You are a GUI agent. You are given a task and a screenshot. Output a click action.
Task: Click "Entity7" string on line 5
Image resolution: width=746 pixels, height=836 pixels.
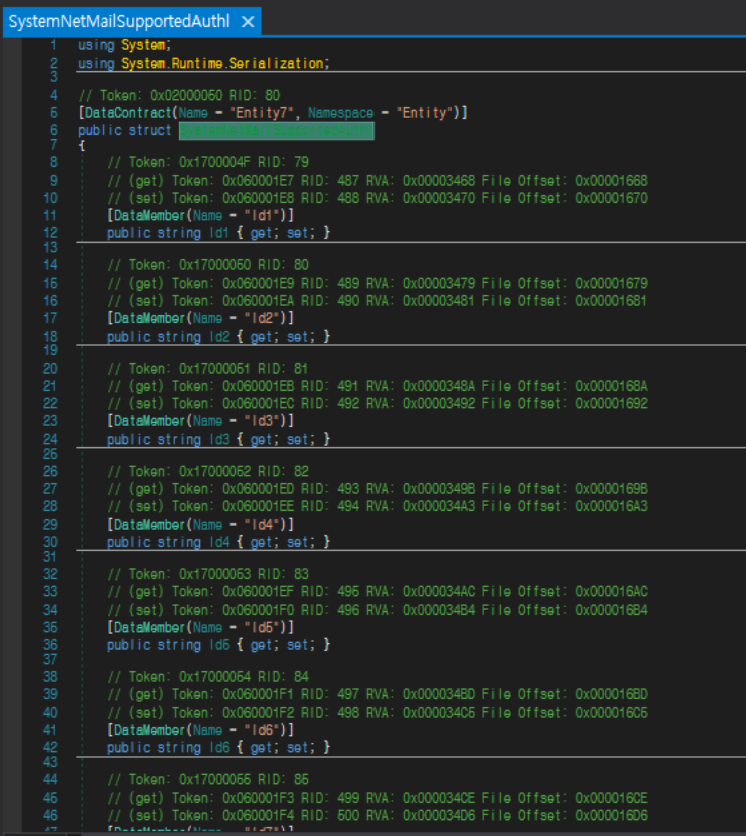(x=261, y=113)
